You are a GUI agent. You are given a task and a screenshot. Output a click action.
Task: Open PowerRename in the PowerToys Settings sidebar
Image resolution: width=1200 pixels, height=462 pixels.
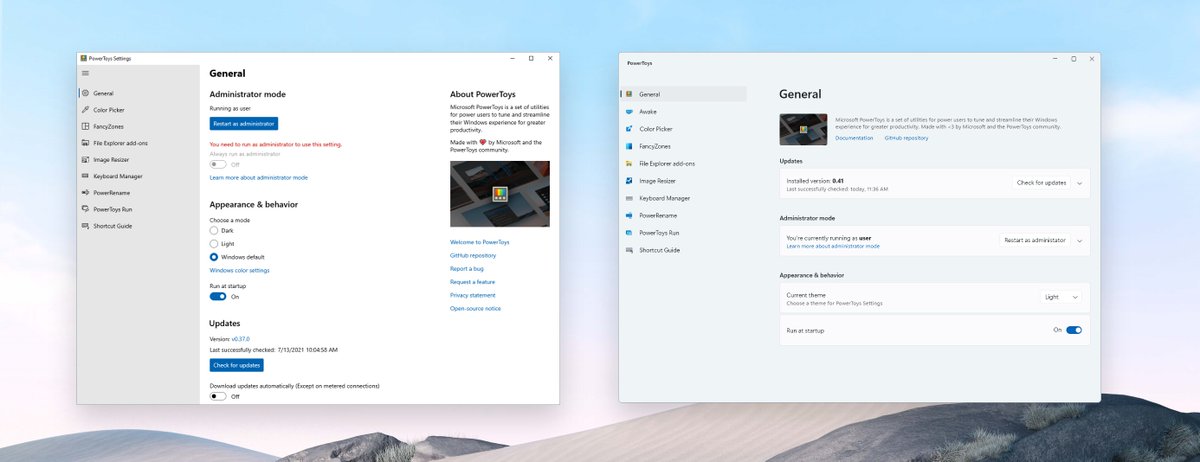pyautogui.click(x=138, y=192)
